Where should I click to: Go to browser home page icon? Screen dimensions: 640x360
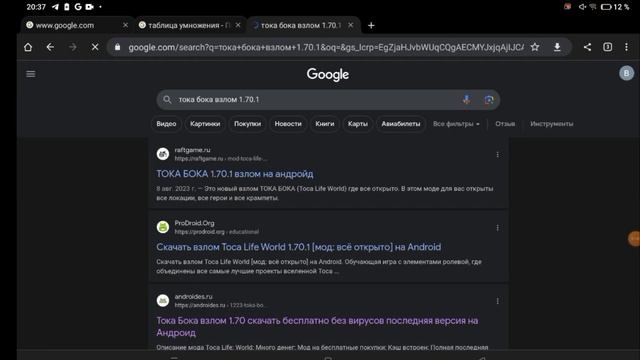(28, 47)
